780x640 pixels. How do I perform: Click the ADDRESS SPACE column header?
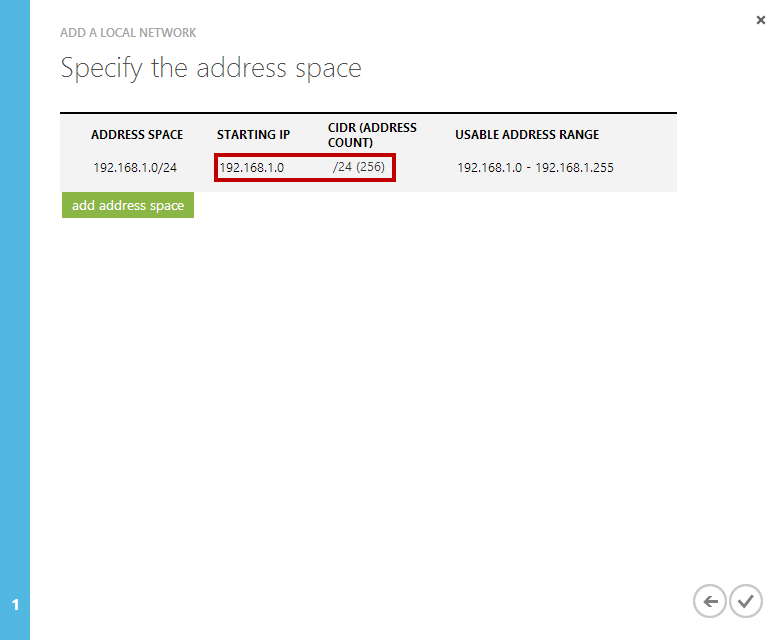tap(137, 135)
